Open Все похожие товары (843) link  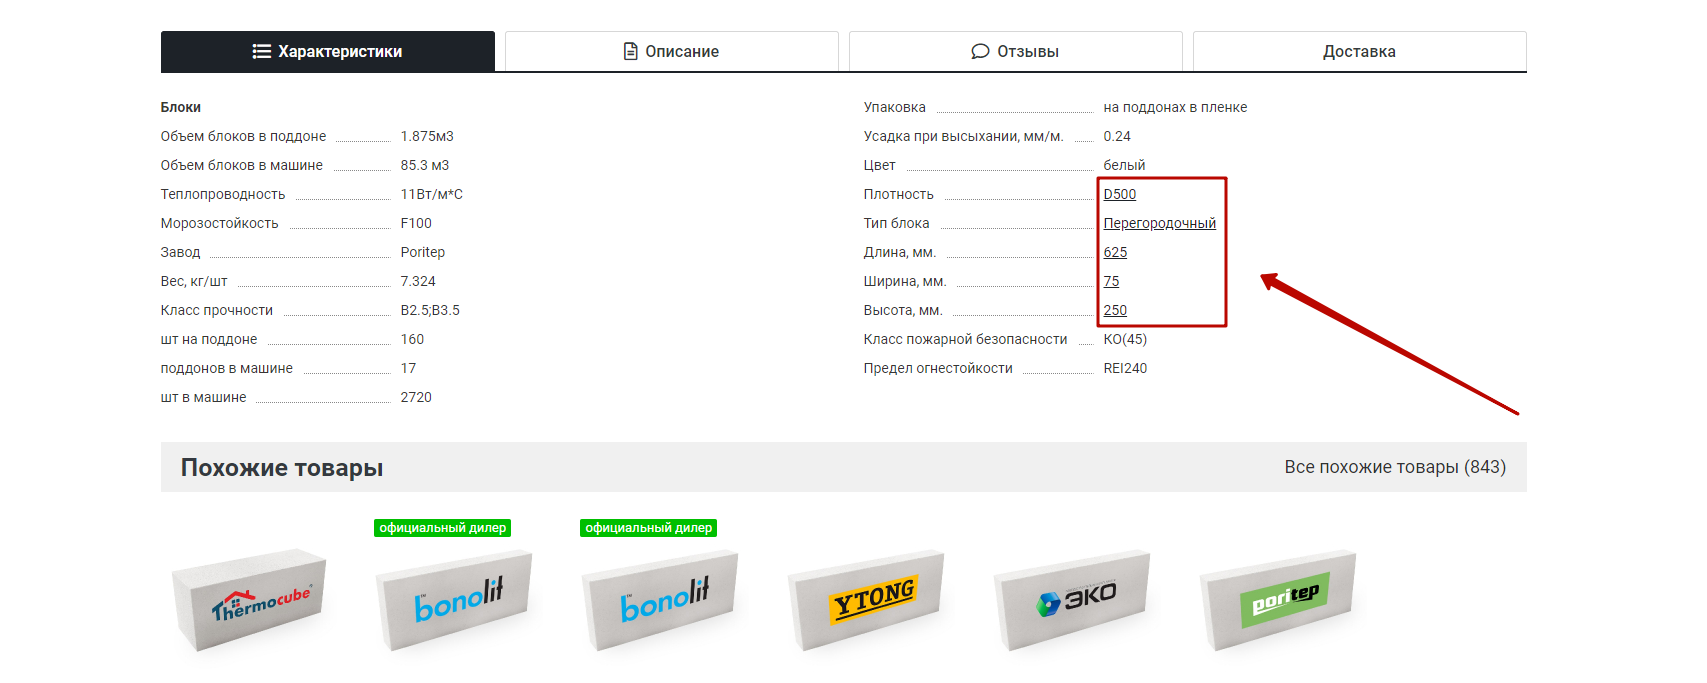point(1394,467)
